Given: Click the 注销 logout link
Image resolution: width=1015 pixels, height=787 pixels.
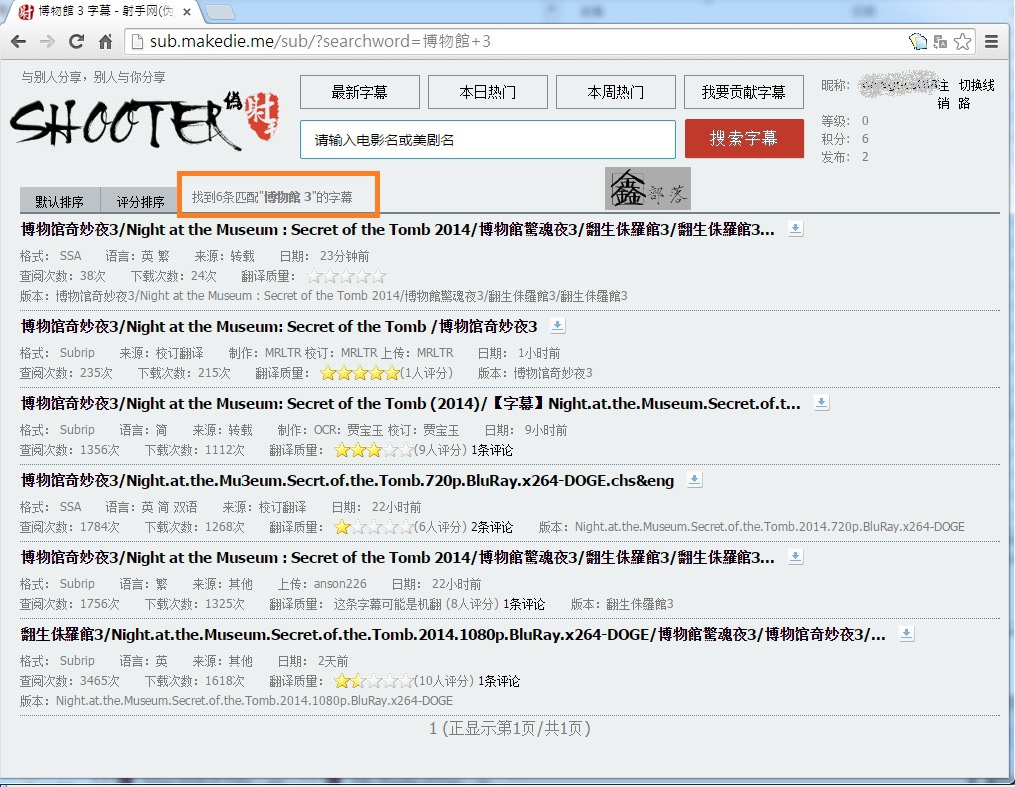Looking at the screenshot, I should (x=944, y=94).
